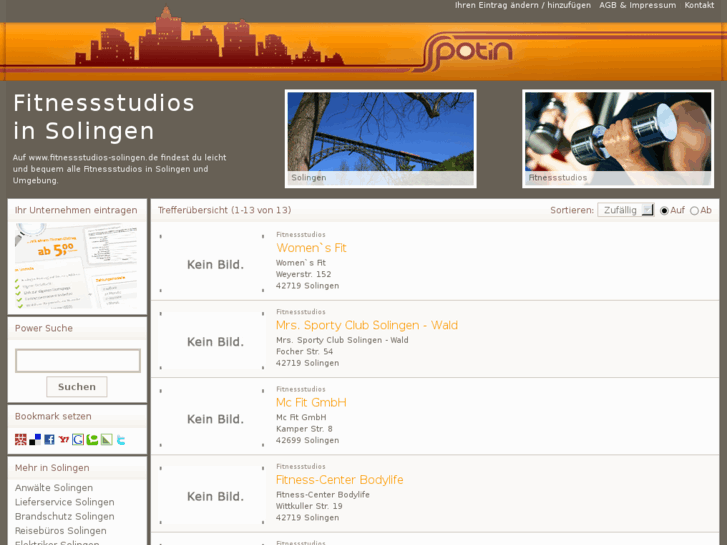Click the 42699 Solingen postal text

[307, 440]
